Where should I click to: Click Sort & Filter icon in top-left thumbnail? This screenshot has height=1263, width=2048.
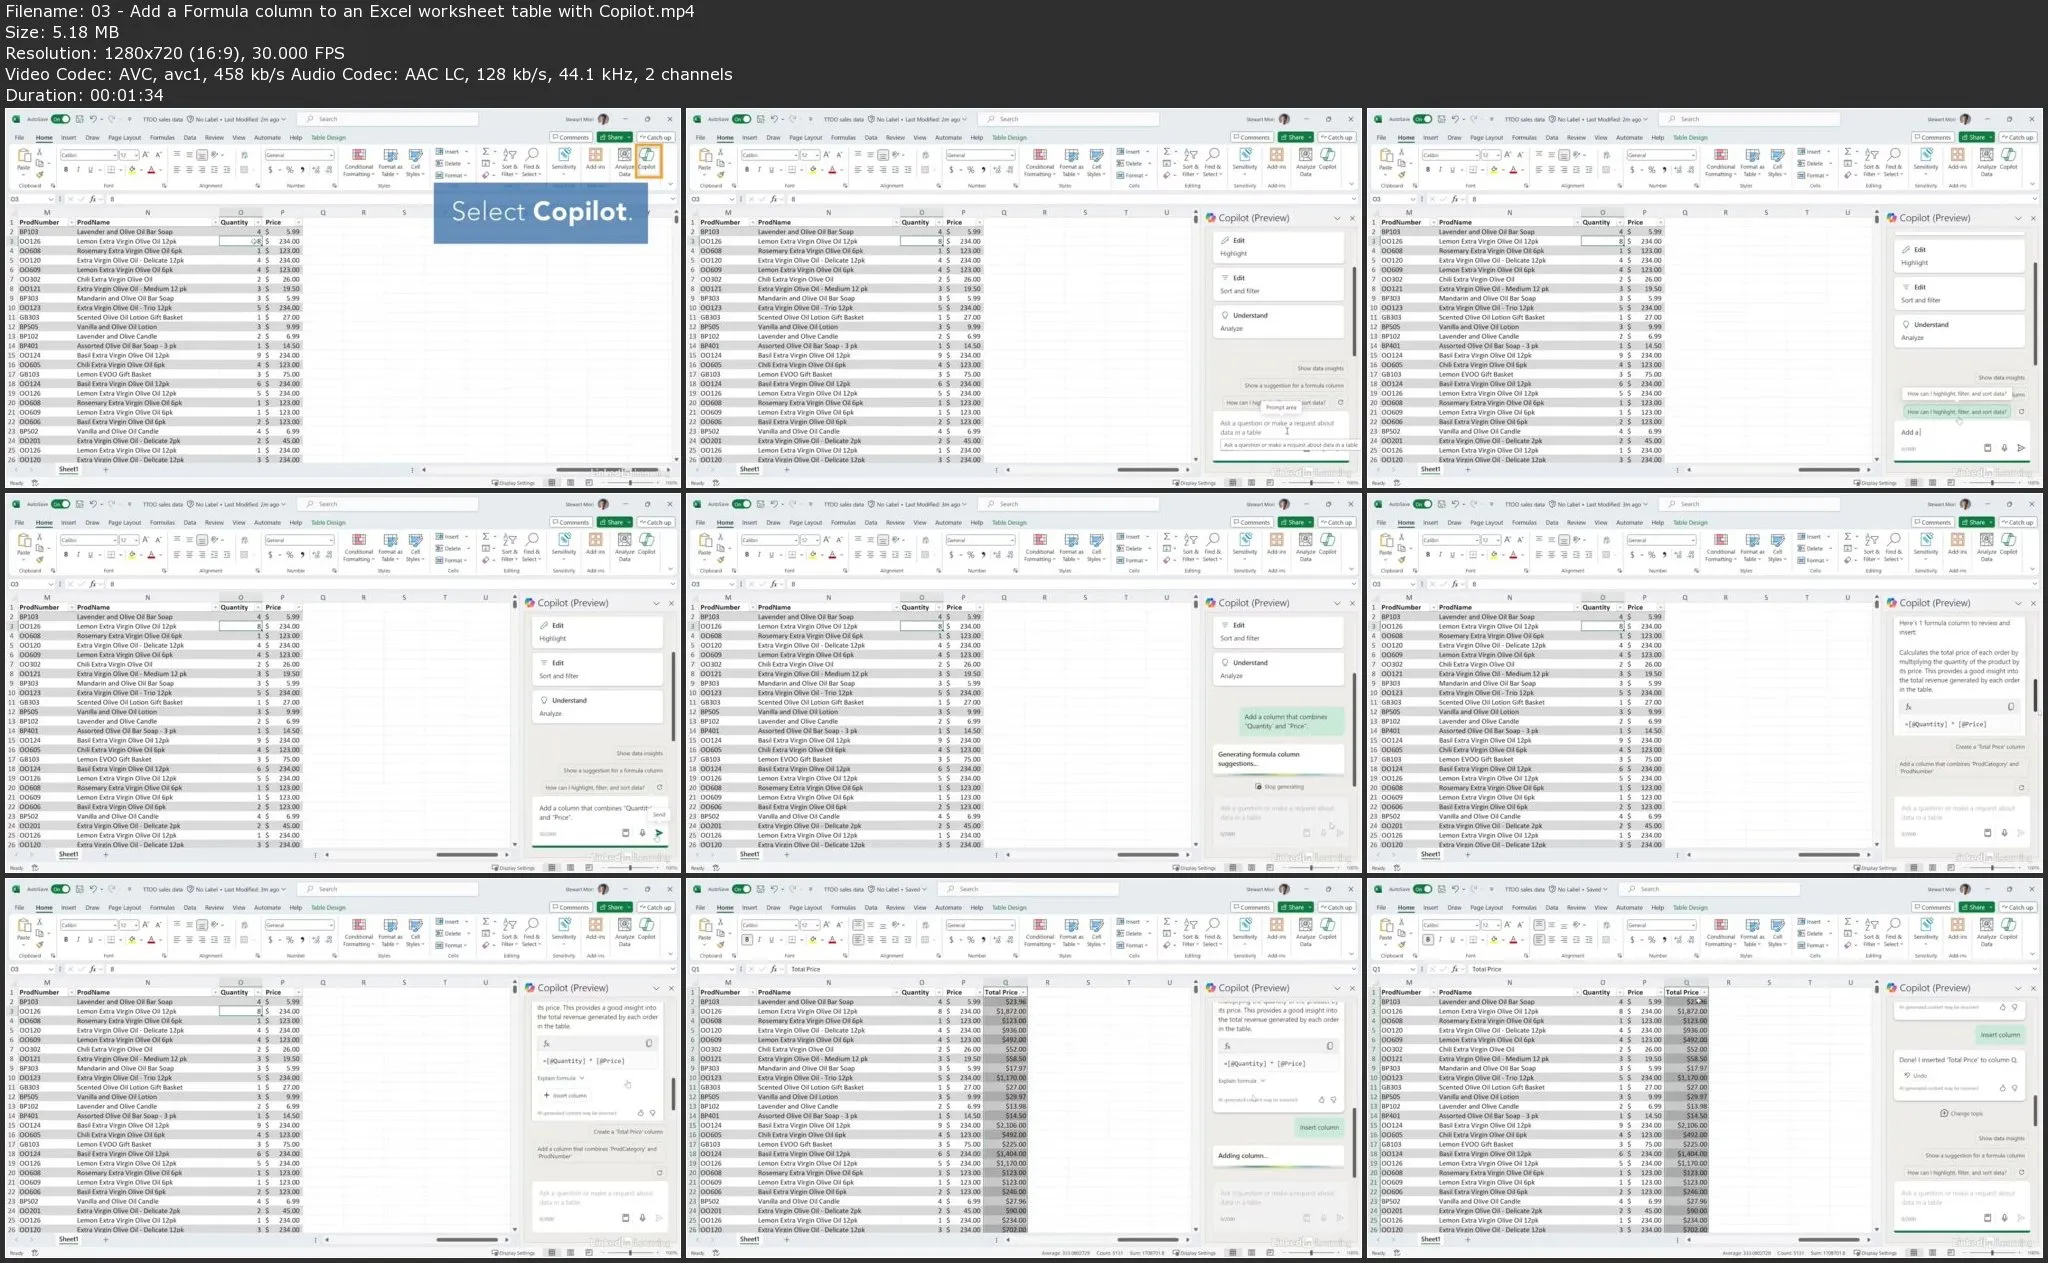click(510, 155)
